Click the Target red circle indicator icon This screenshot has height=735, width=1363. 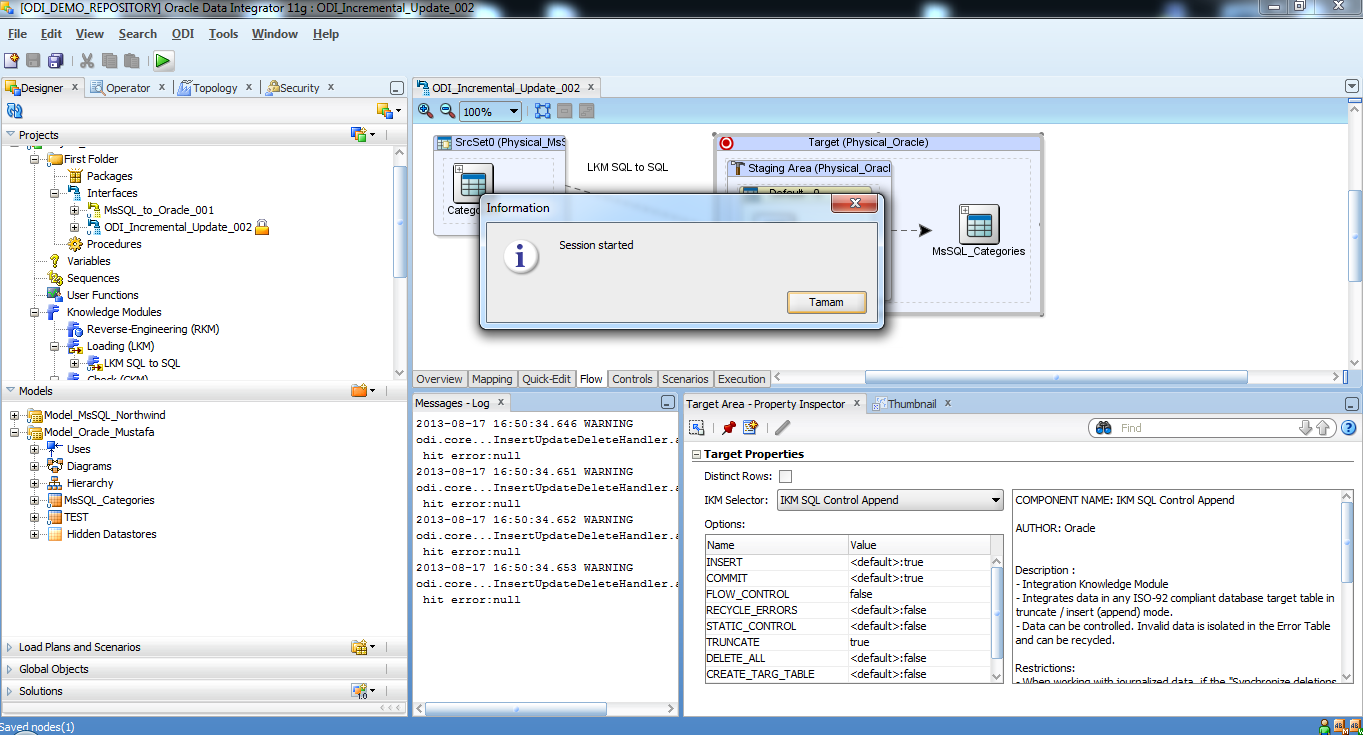[x=726, y=143]
